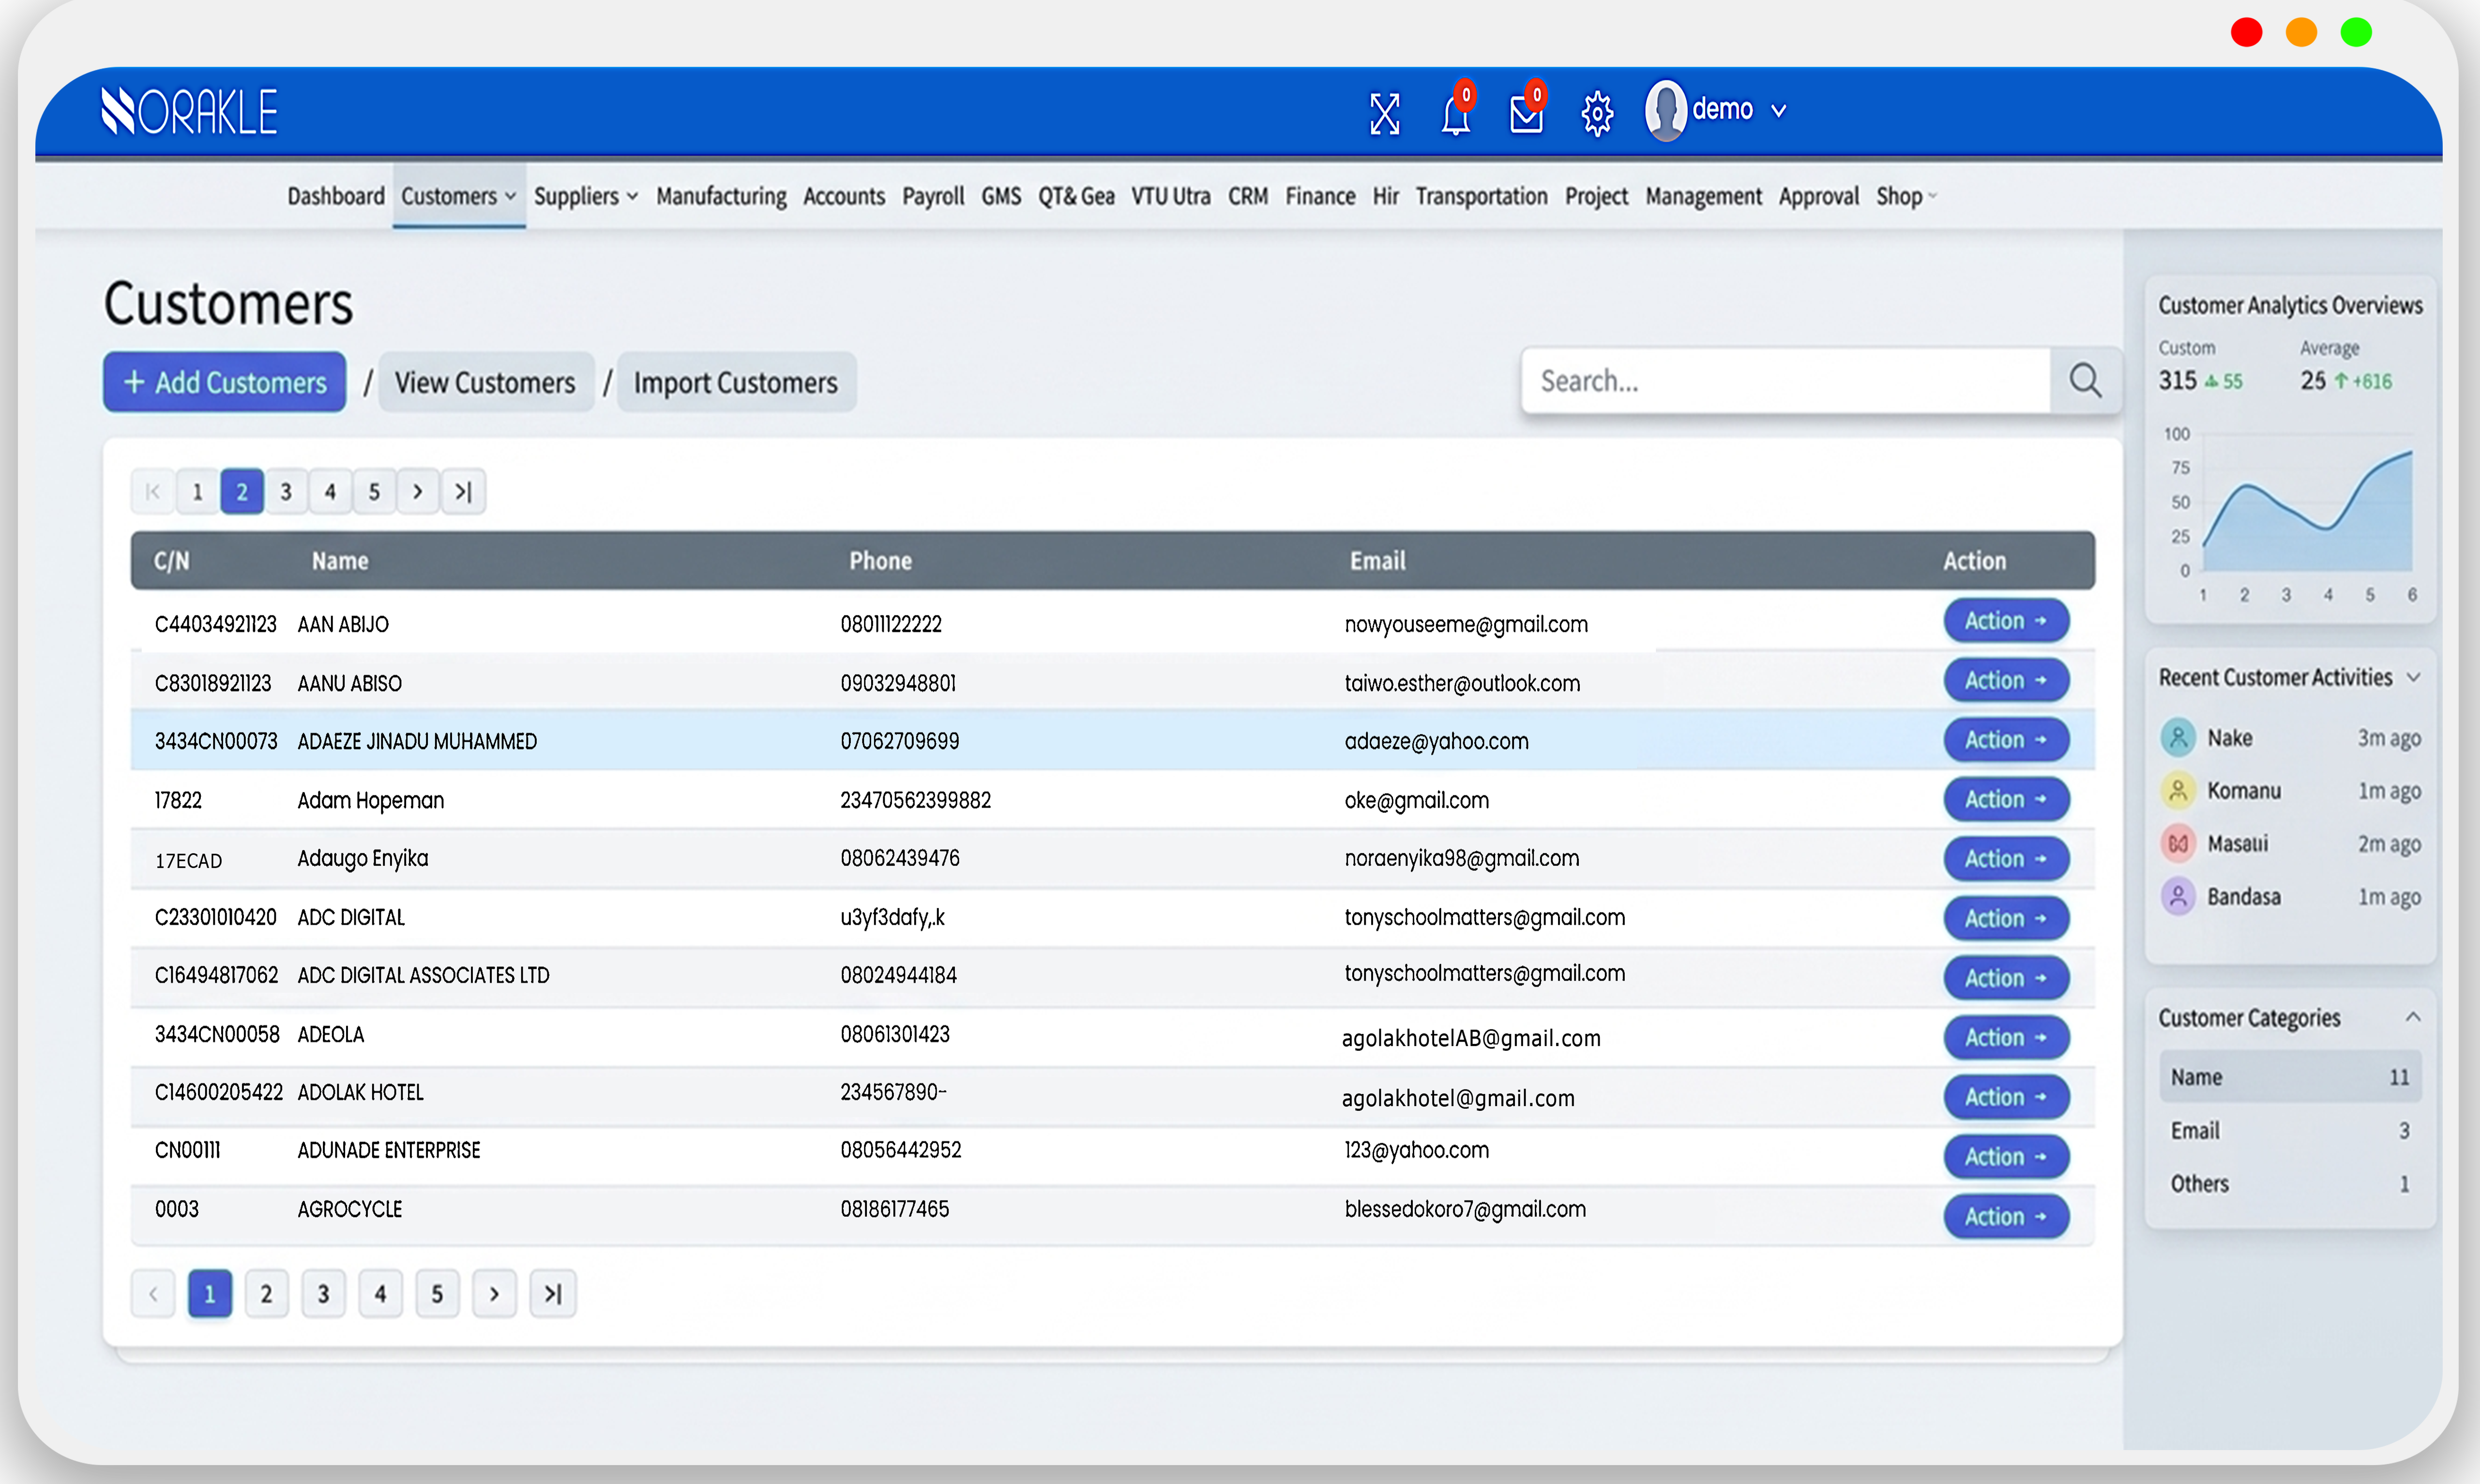Select page 3 in top pagination
Viewport: 2480px width, 1484px height.
coord(286,491)
